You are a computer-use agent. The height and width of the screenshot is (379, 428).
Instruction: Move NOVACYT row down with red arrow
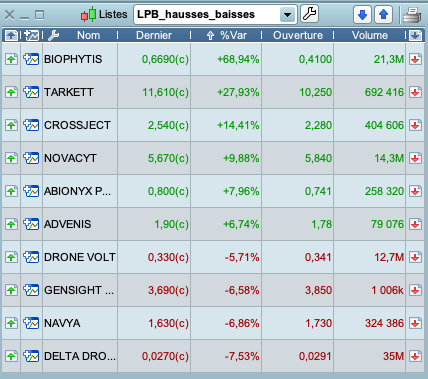coord(415,158)
